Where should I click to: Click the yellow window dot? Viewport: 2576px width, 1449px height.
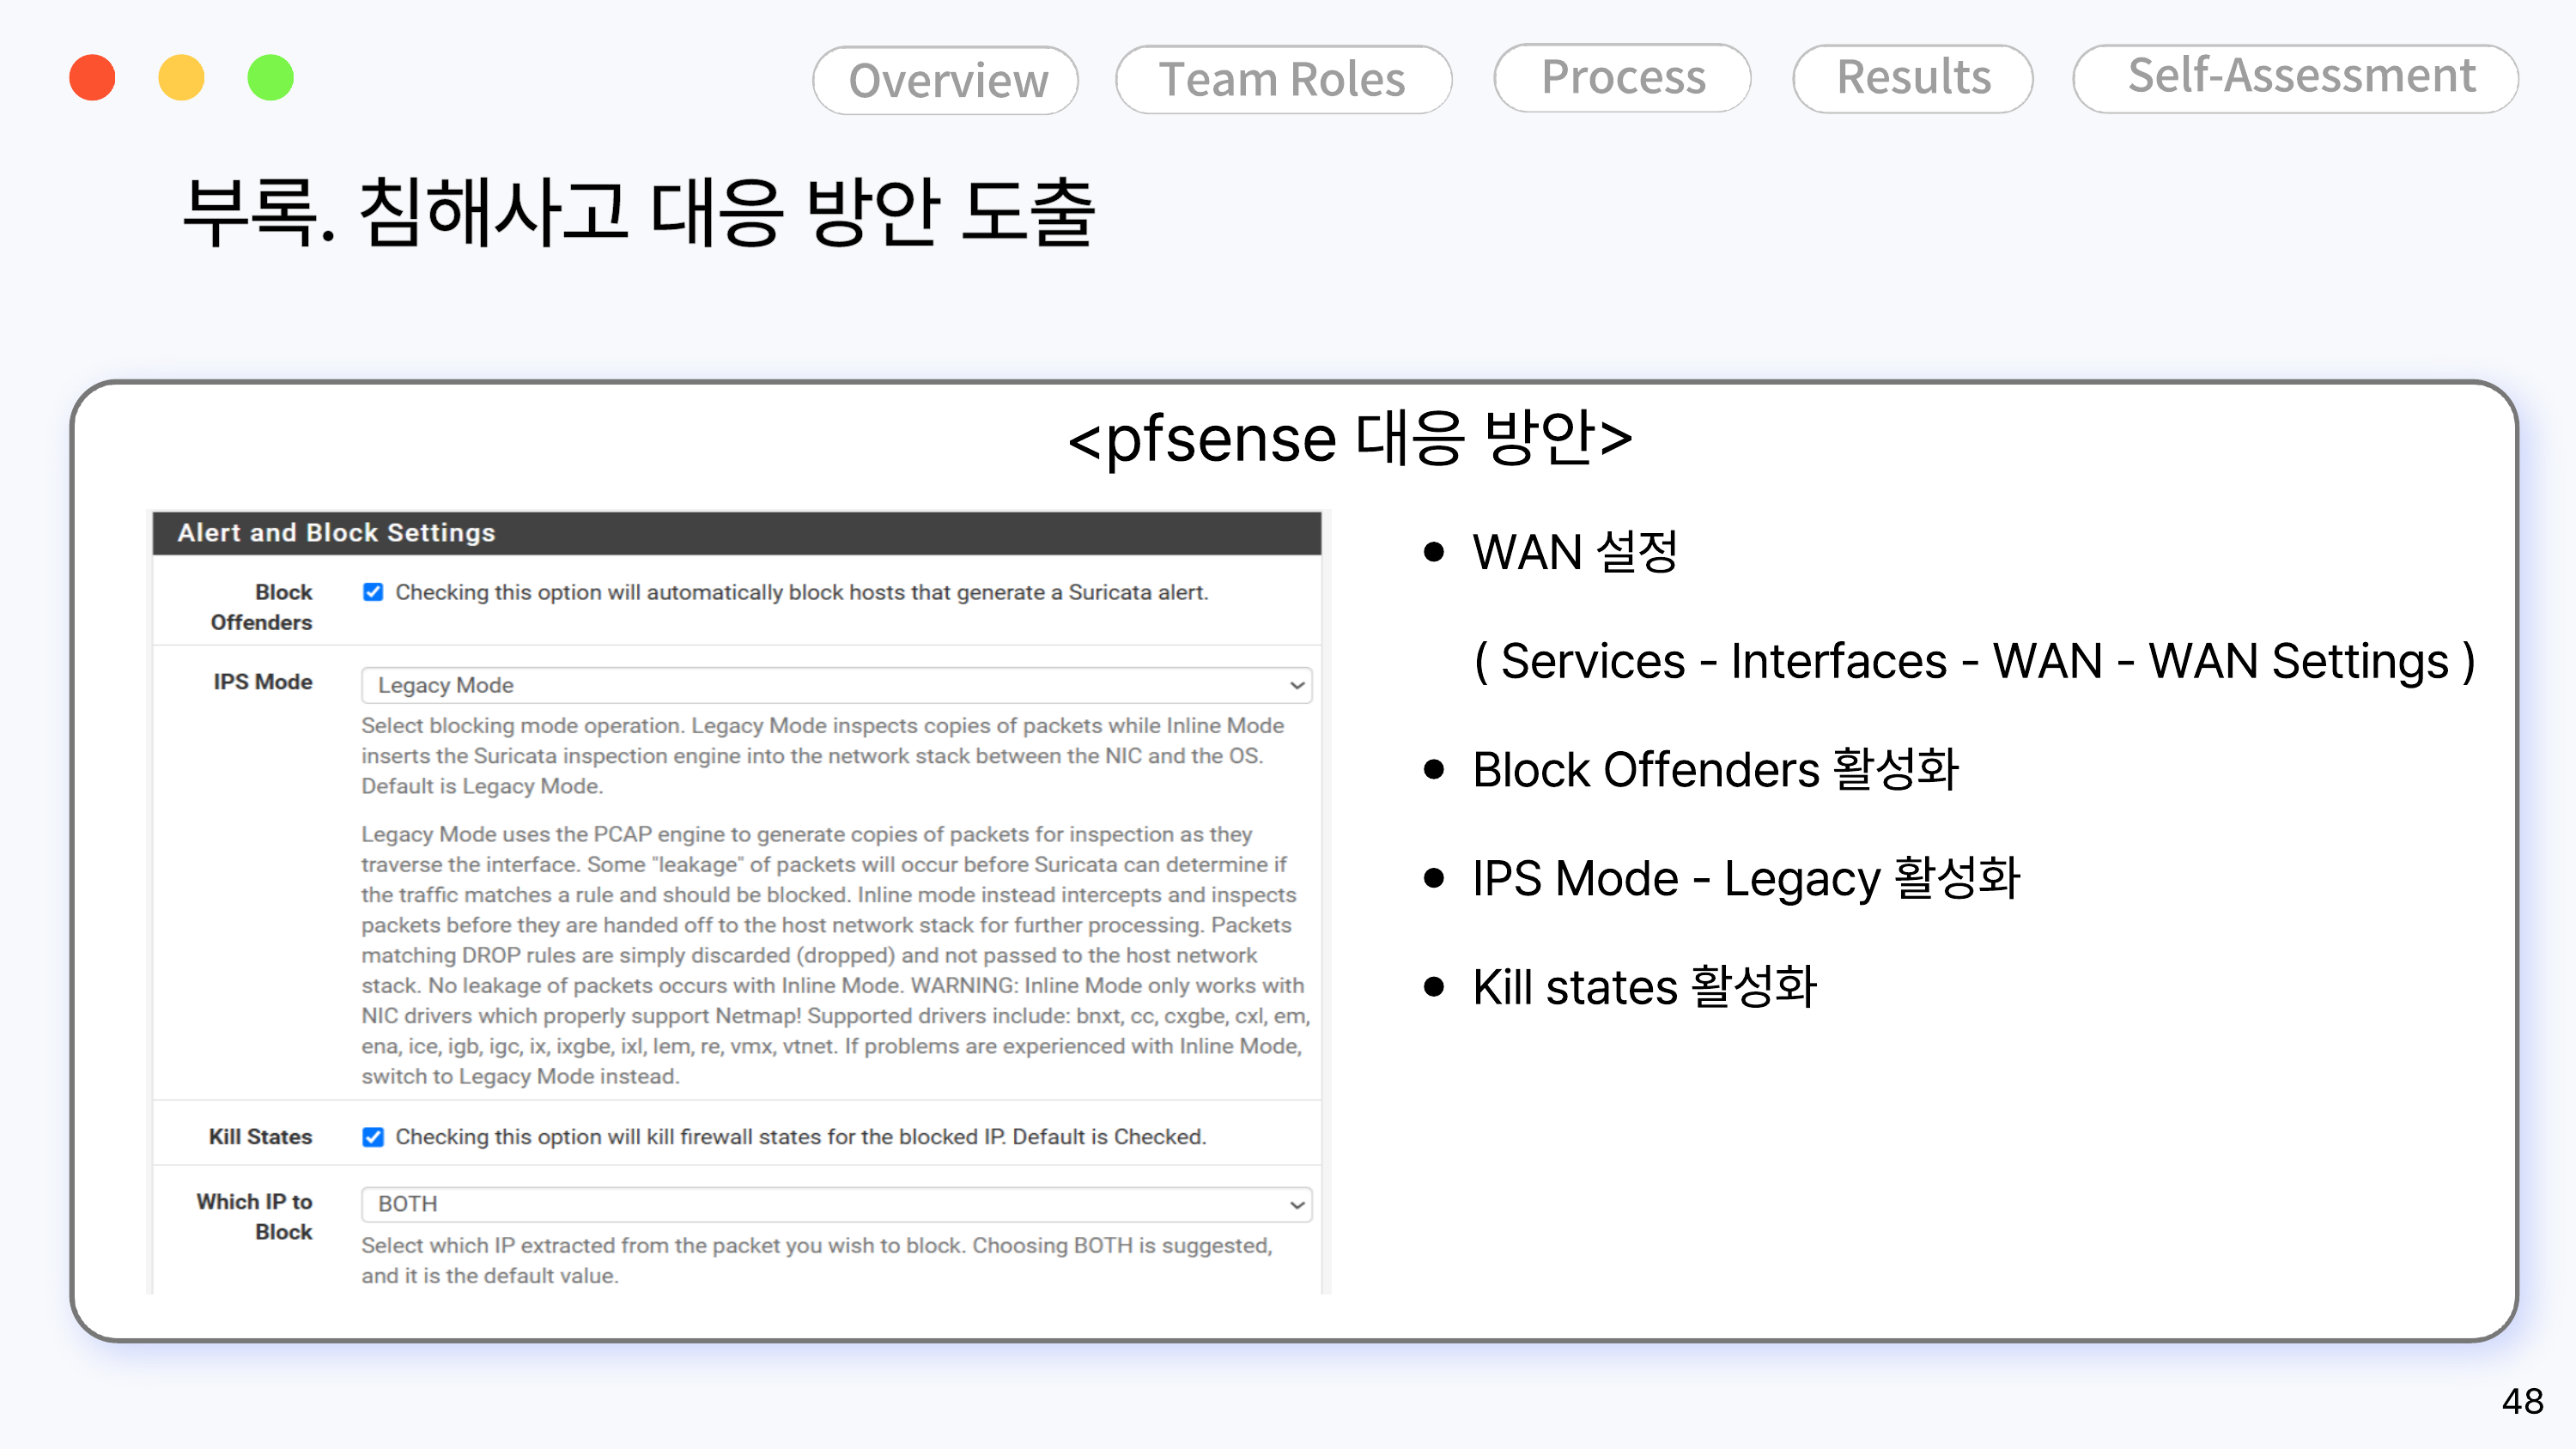pos(181,78)
